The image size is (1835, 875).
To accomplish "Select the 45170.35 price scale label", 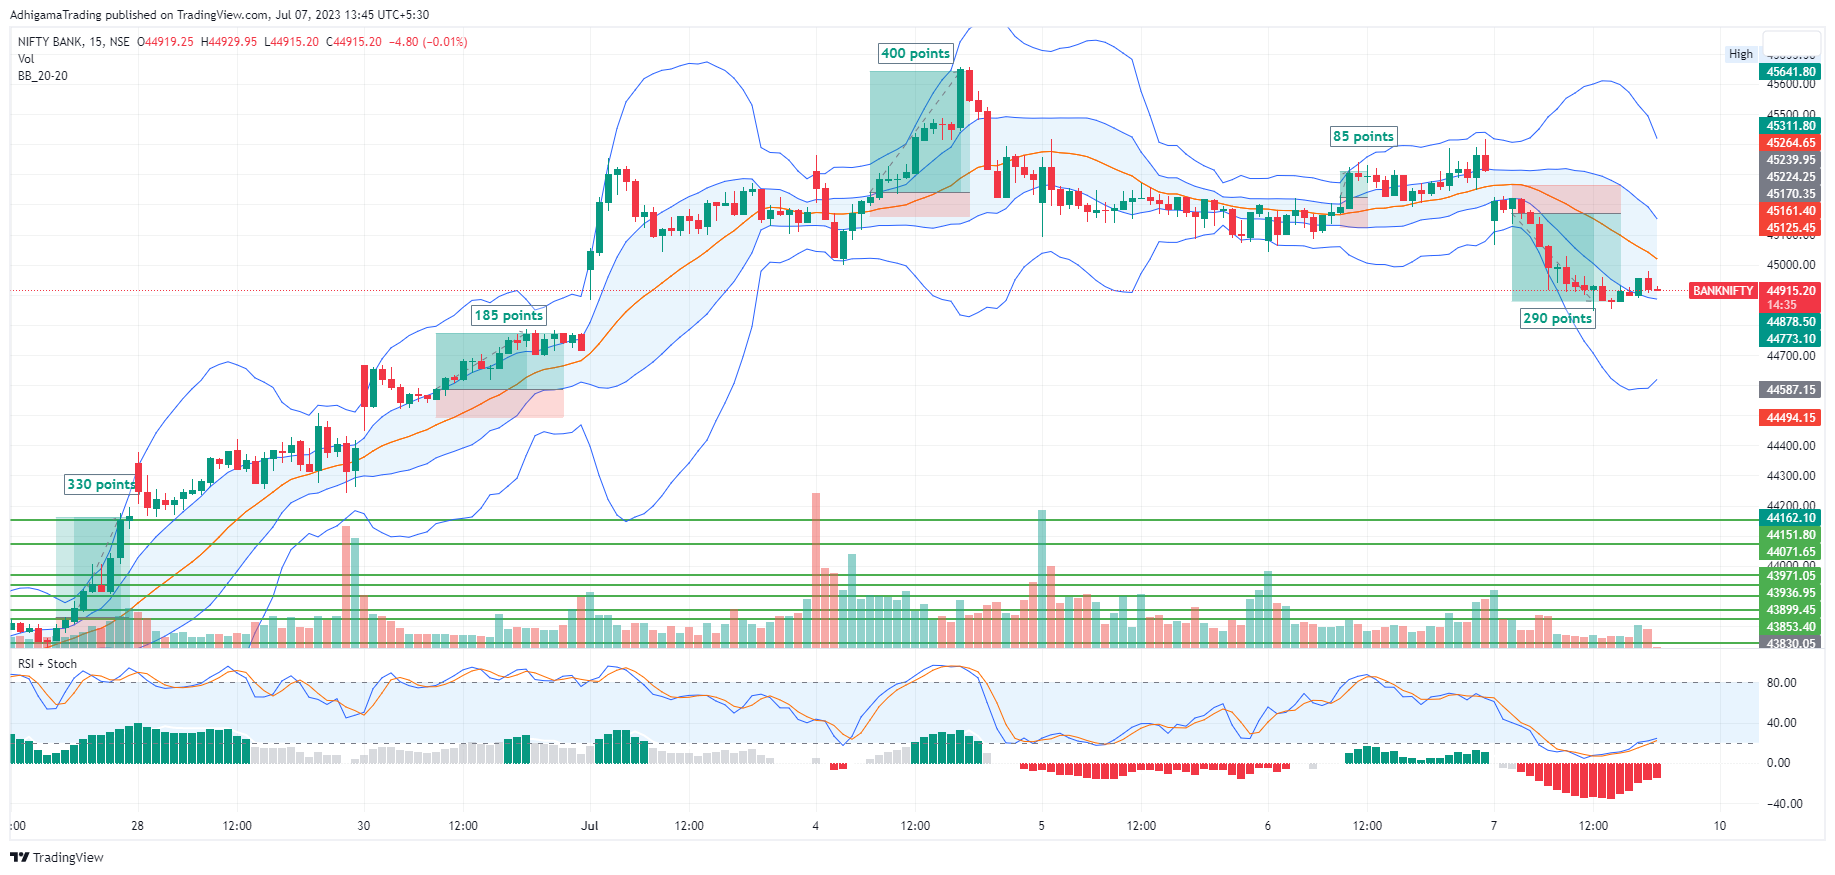I will tap(1790, 194).
